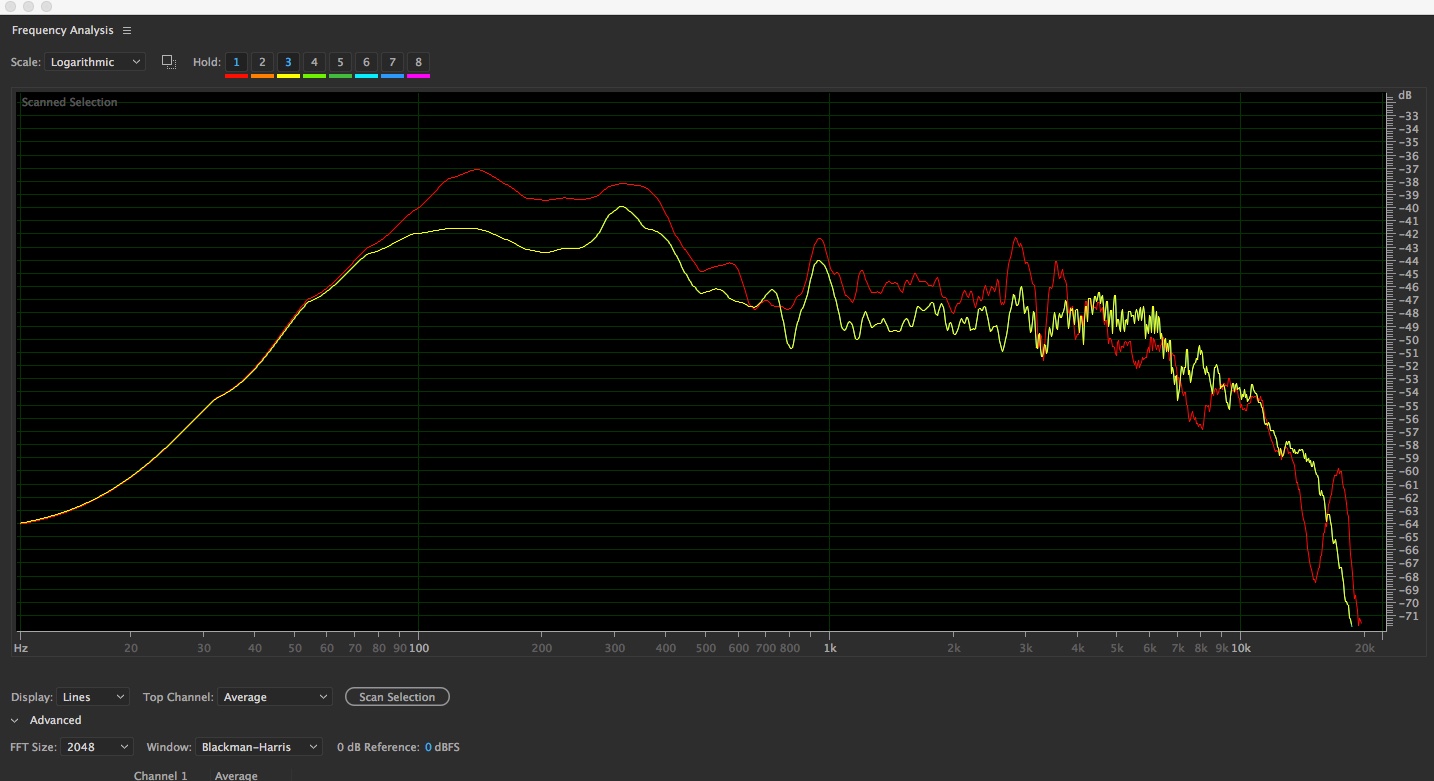
Task: Click the "Hold:" label
Action: (x=207, y=62)
